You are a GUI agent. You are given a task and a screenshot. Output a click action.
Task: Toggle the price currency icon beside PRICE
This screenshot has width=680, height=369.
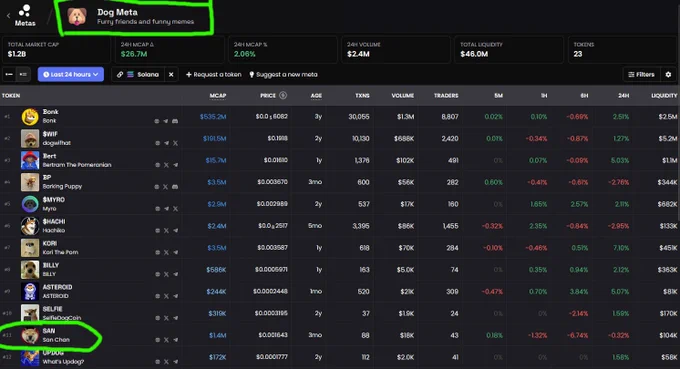[283, 95]
